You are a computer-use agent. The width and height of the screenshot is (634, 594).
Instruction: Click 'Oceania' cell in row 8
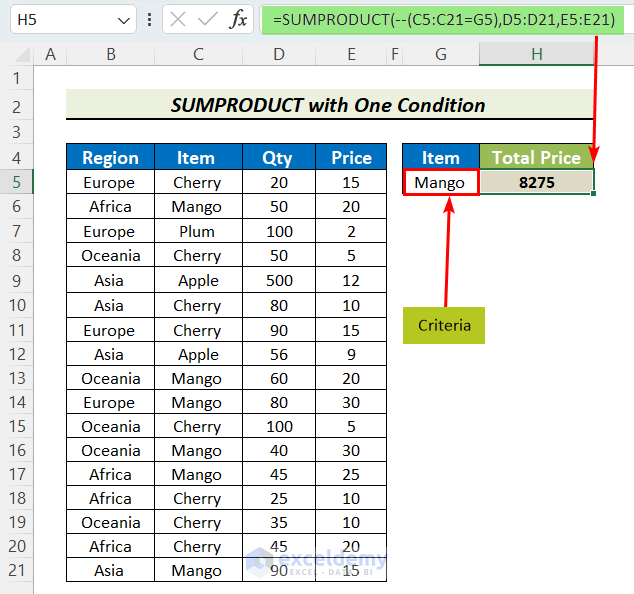point(110,256)
